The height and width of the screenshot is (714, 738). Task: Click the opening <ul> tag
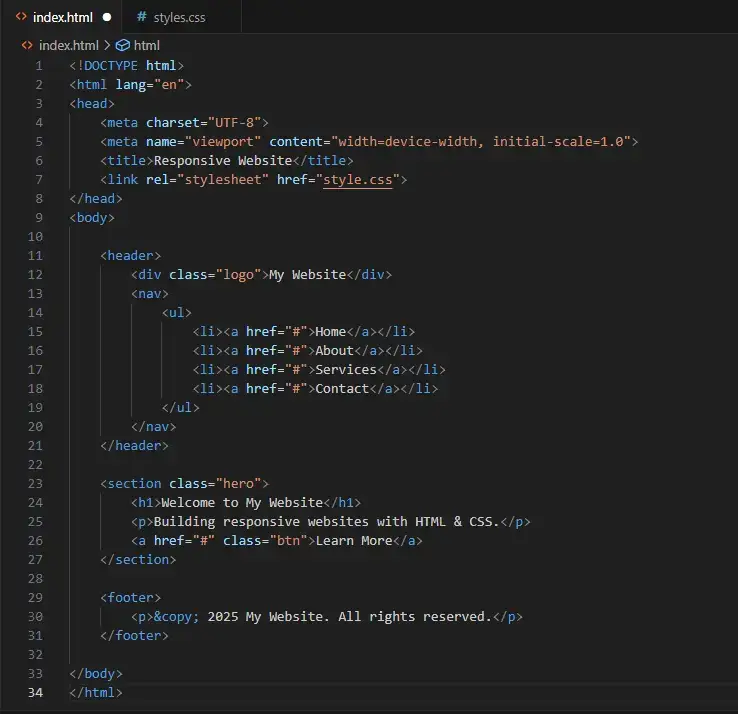[176, 313]
